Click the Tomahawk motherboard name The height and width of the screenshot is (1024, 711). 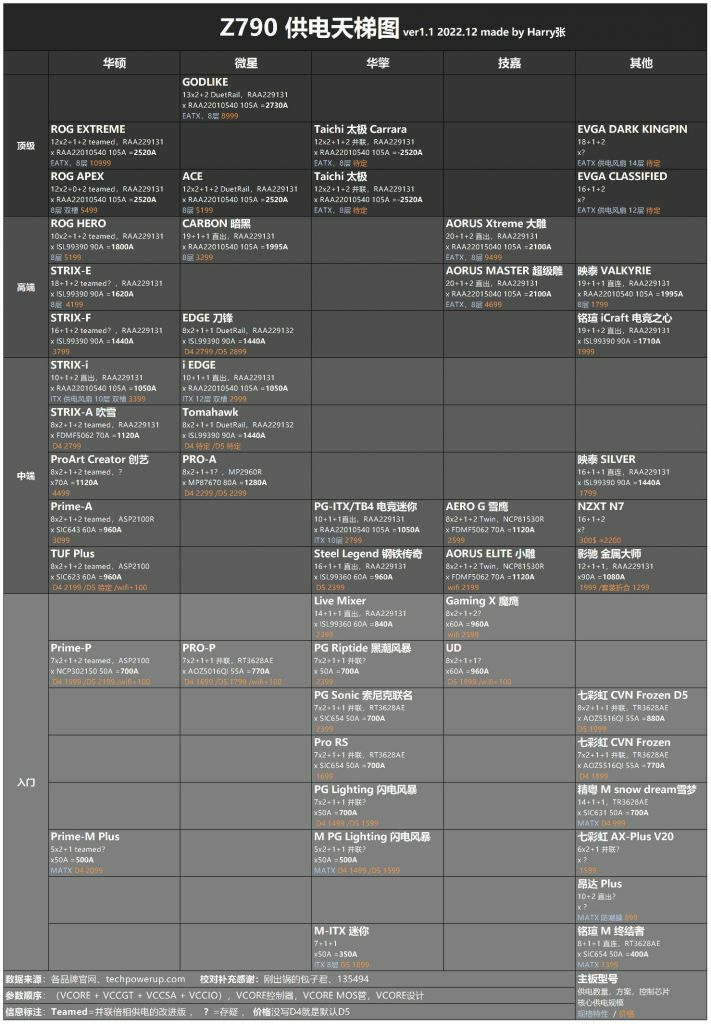click(x=209, y=412)
